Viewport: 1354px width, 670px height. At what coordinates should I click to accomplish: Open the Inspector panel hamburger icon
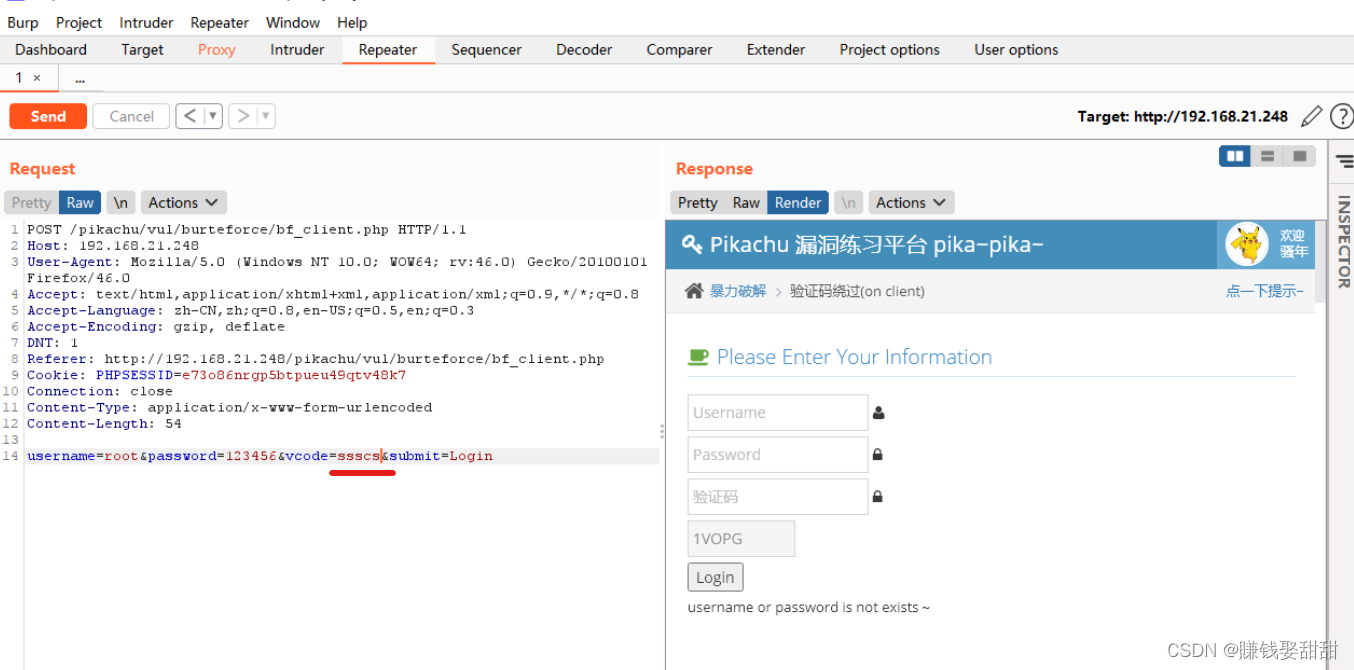coord(1344,161)
